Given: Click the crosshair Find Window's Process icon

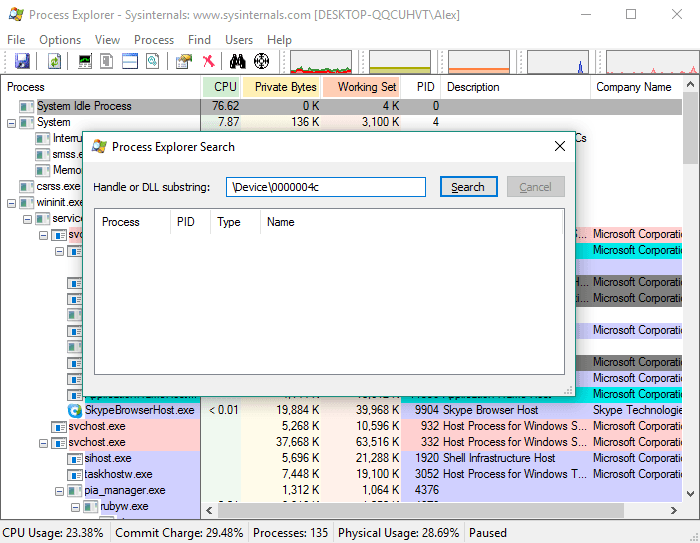Looking at the screenshot, I should click(262, 61).
